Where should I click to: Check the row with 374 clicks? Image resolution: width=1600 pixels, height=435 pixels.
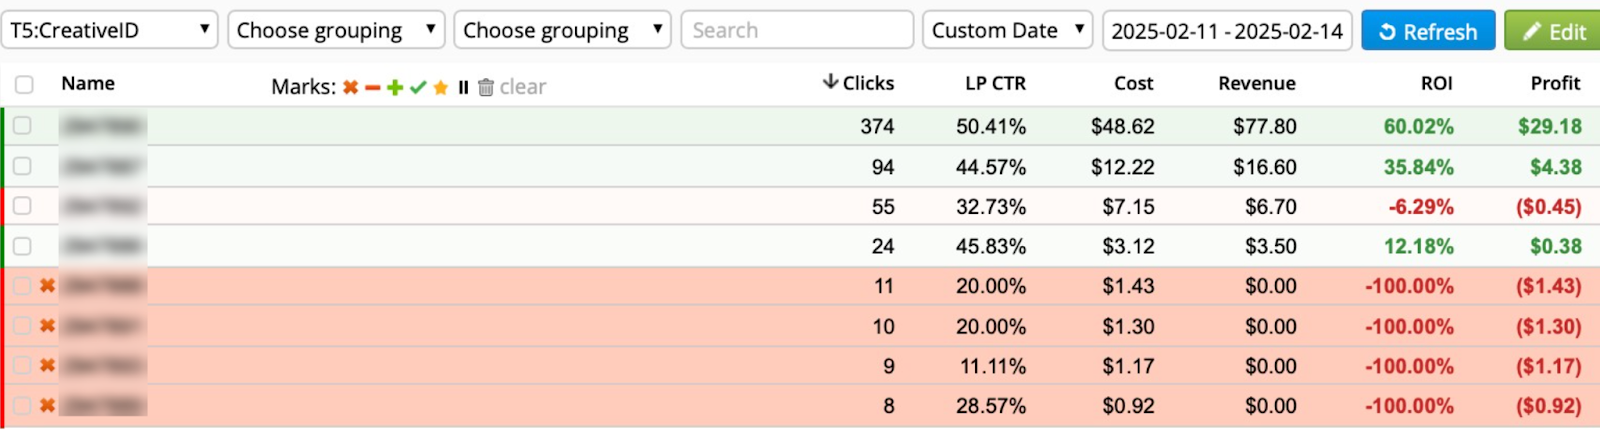point(22,126)
